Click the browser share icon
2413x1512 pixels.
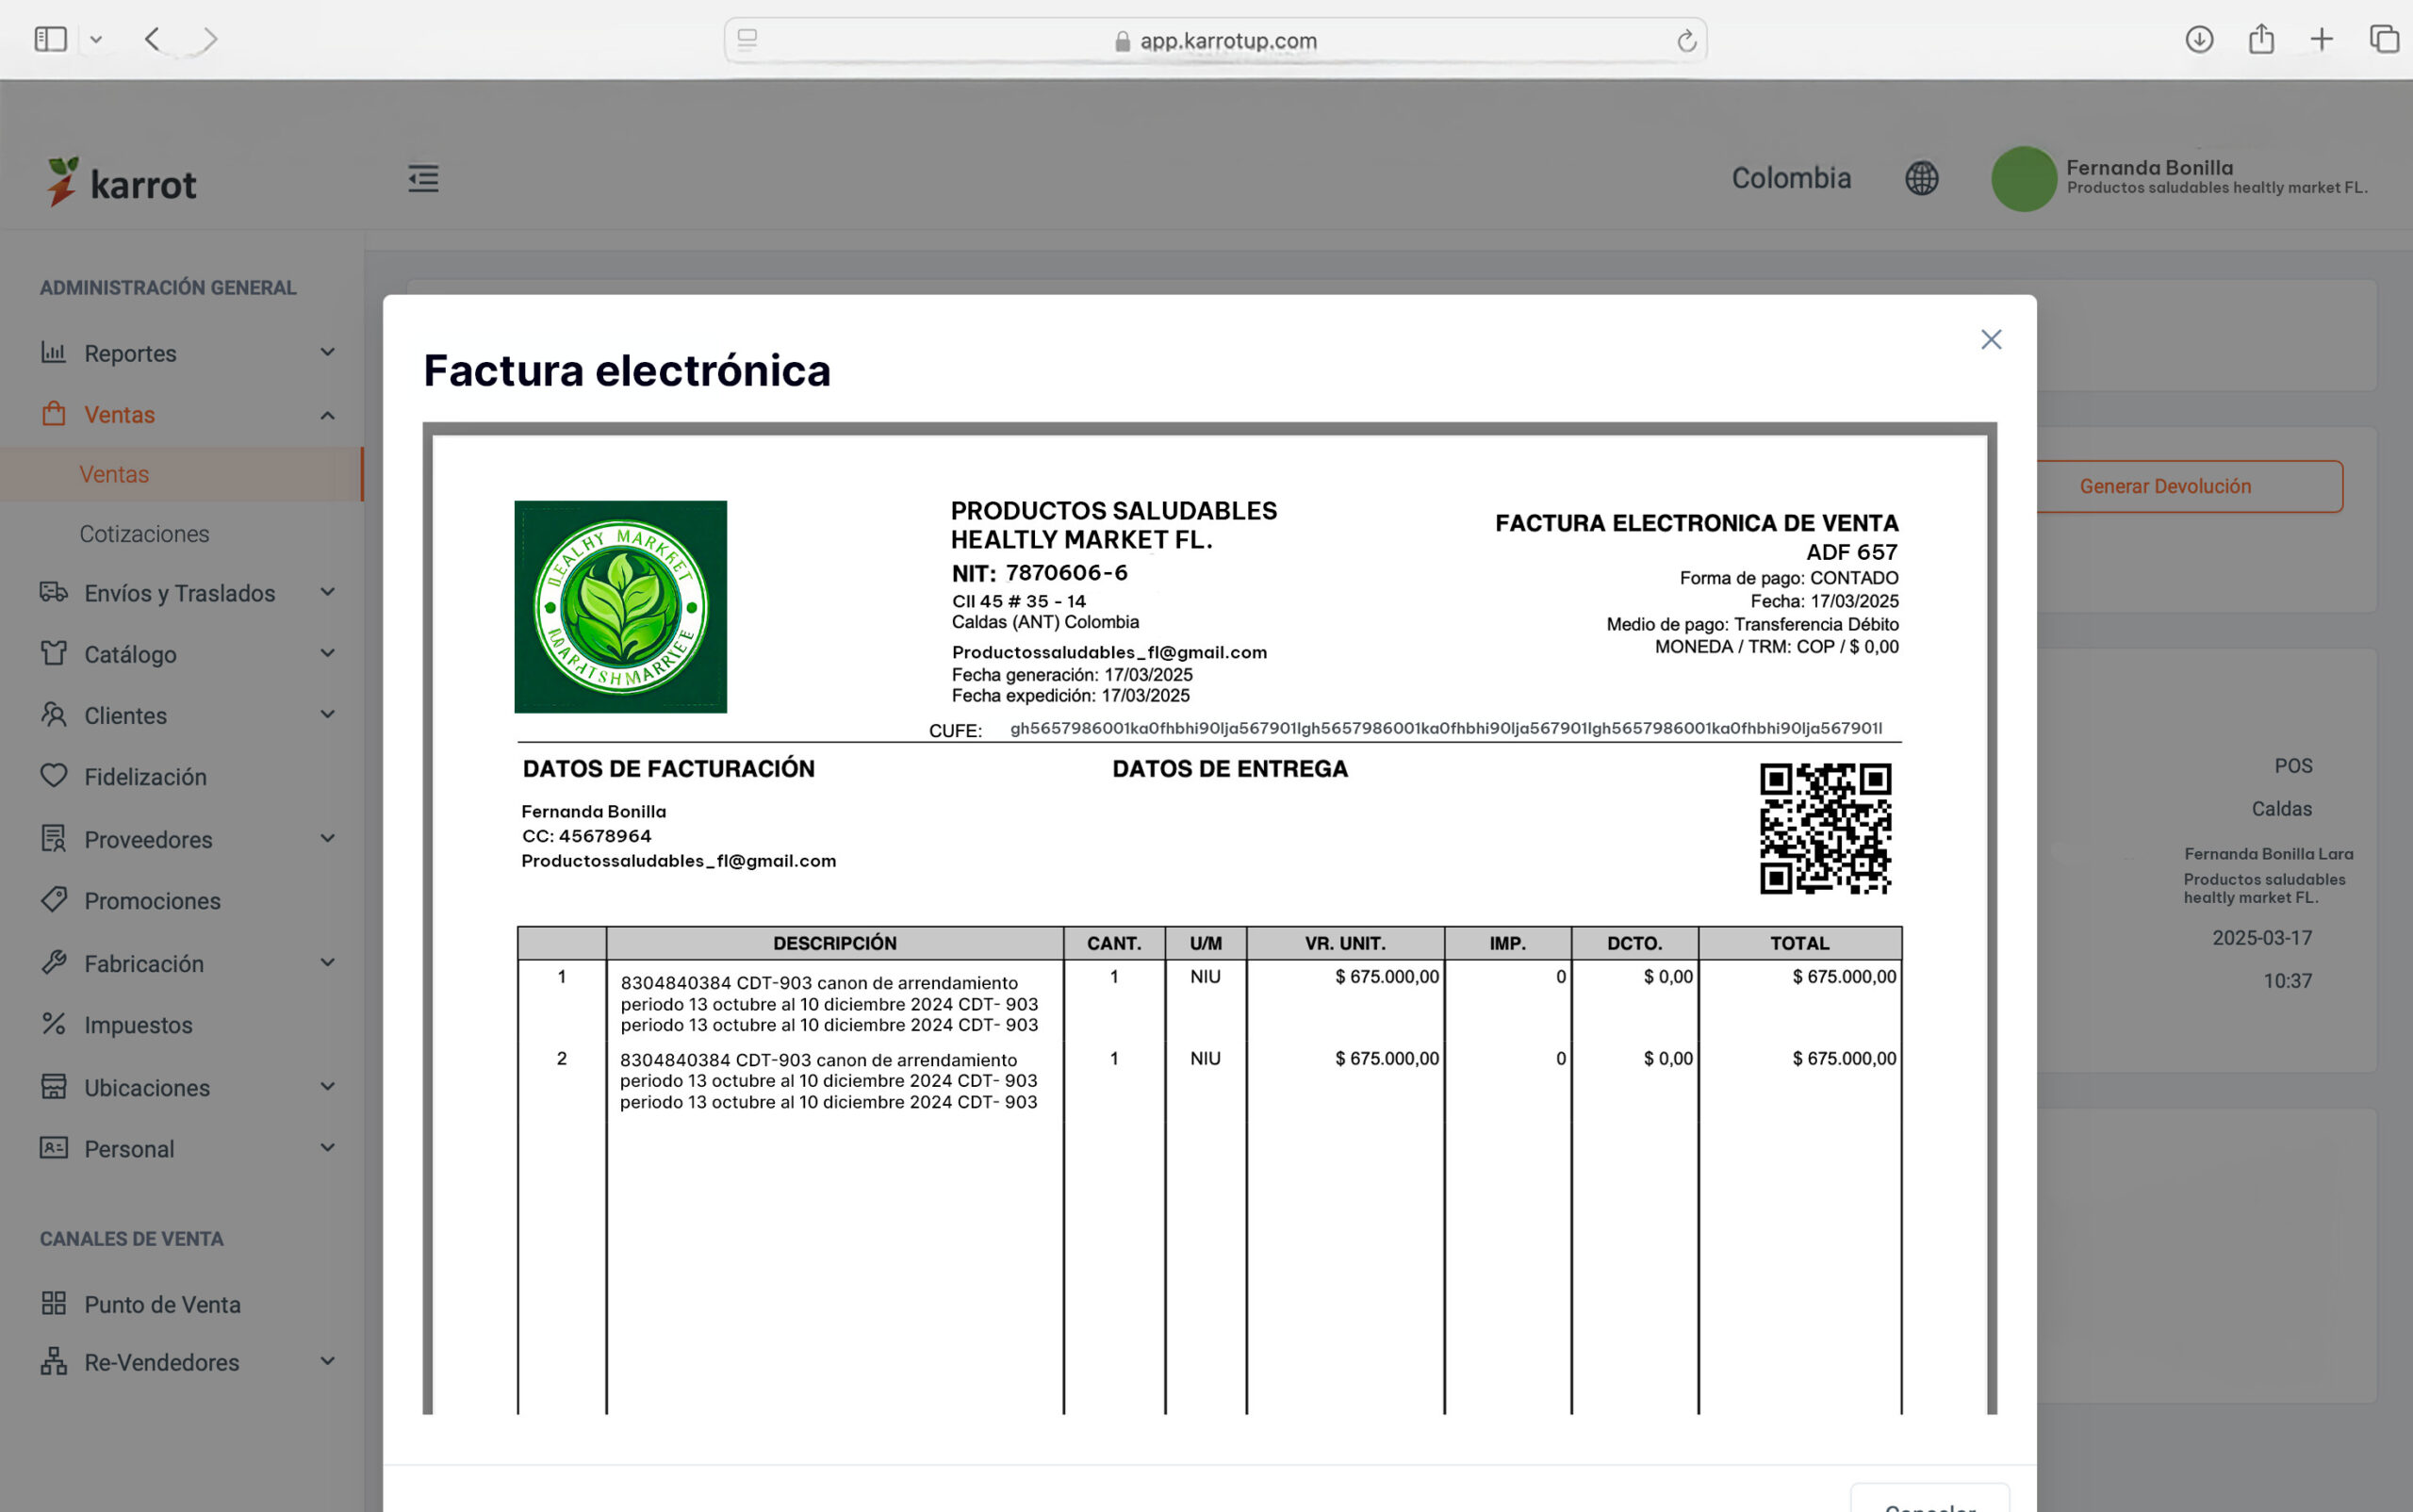pyautogui.click(x=2260, y=40)
